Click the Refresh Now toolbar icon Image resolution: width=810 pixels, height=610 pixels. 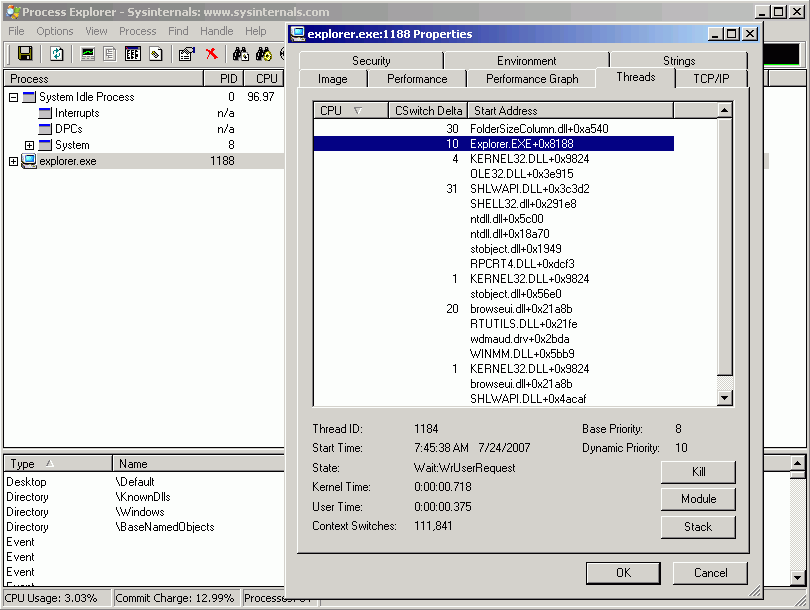click(57, 54)
